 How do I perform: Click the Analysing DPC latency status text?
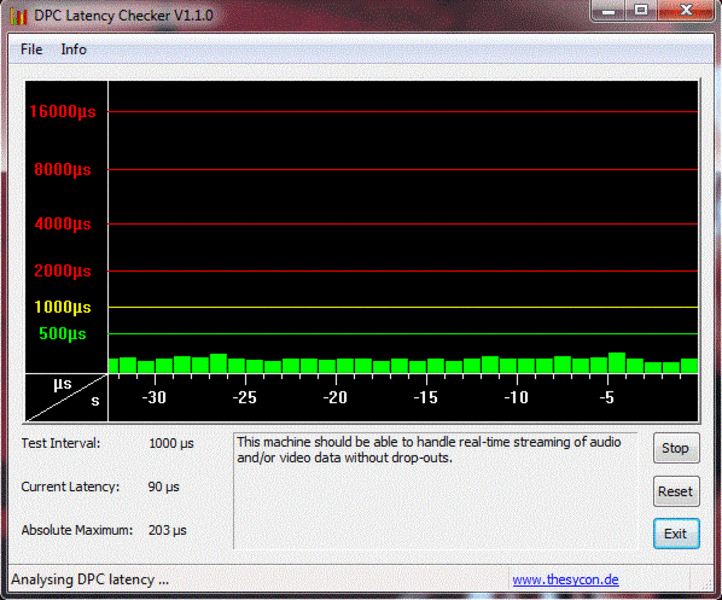tap(90, 579)
